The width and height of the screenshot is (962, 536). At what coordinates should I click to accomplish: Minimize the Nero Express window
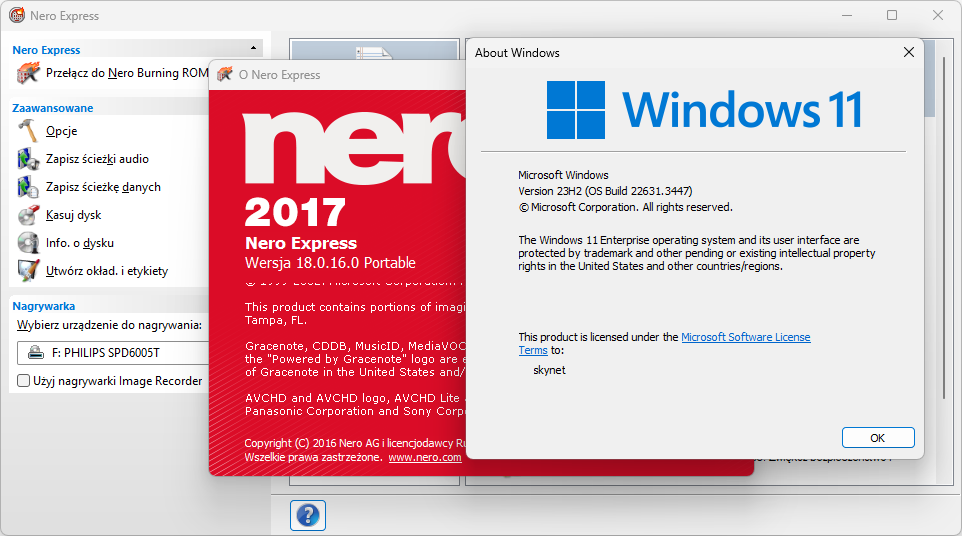click(x=847, y=15)
